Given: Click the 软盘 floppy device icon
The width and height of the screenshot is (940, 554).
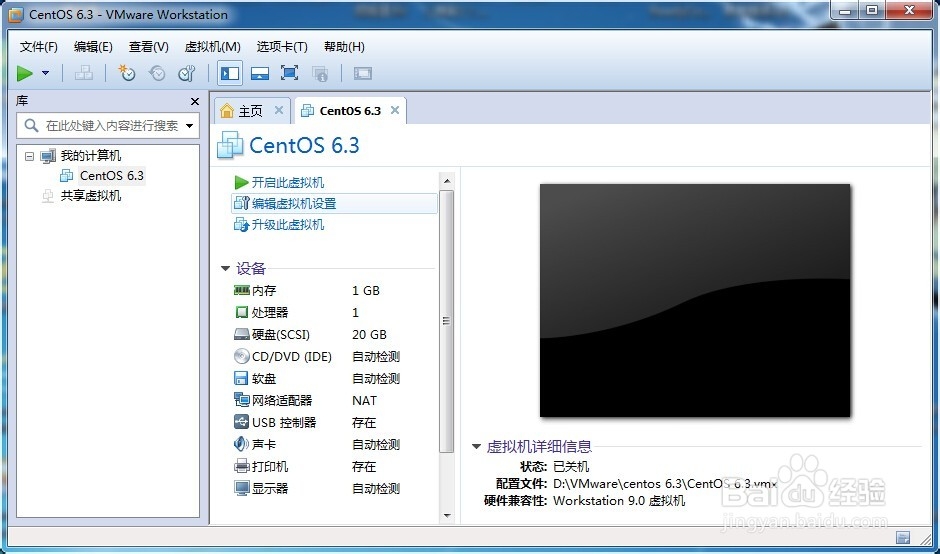Looking at the screenshot, I should [x=241, y=378].
